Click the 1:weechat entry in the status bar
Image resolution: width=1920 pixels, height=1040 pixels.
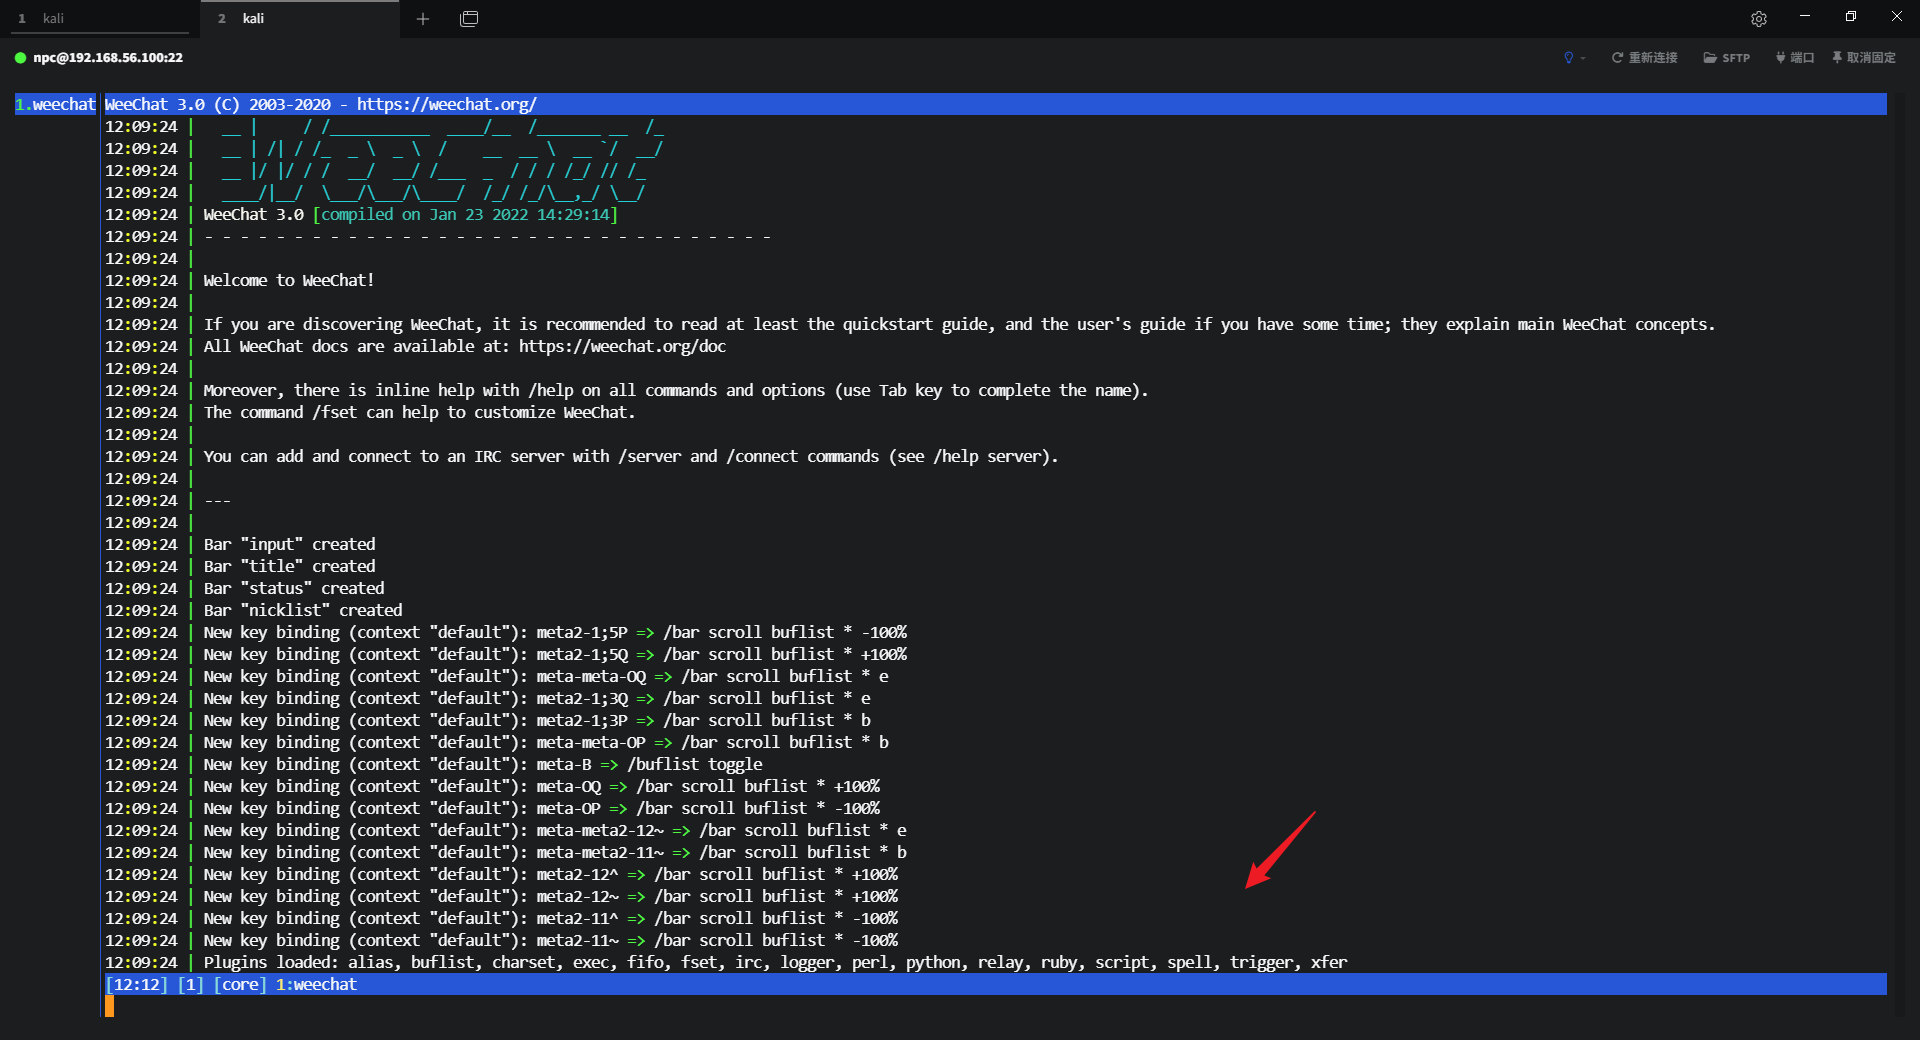point(316,985)
